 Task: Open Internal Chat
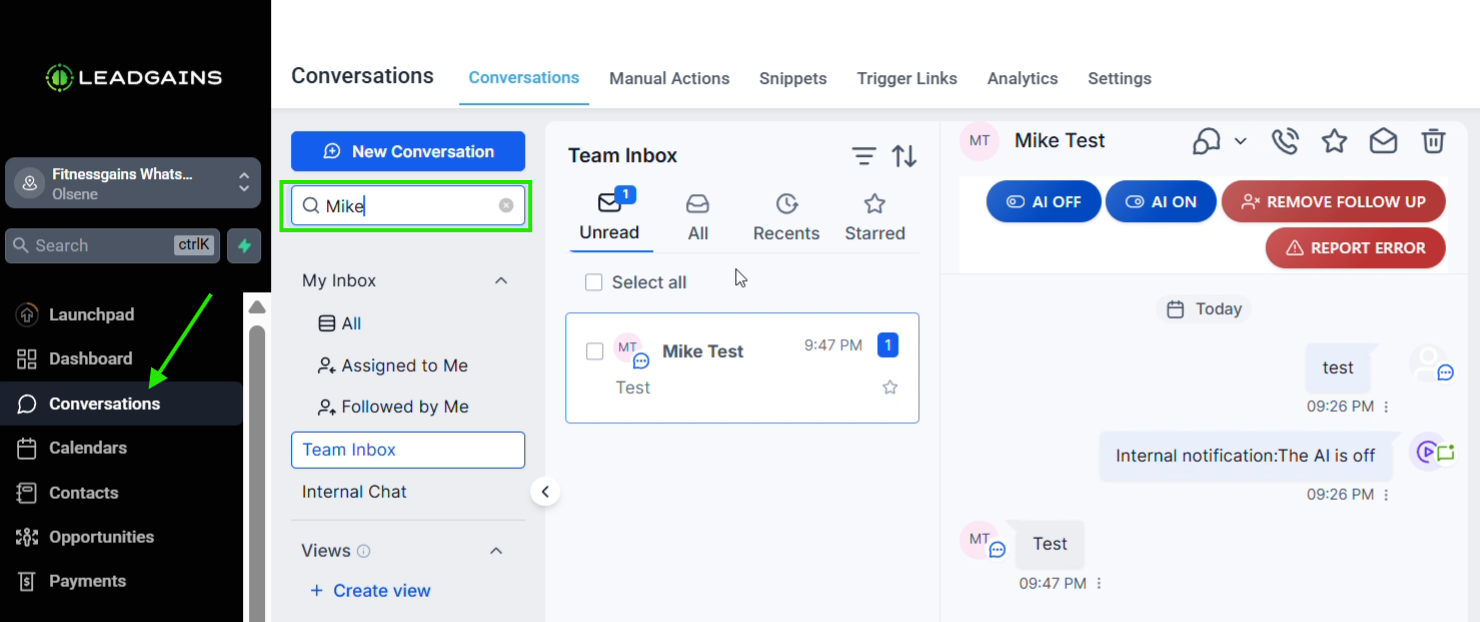tap(354, 492)
